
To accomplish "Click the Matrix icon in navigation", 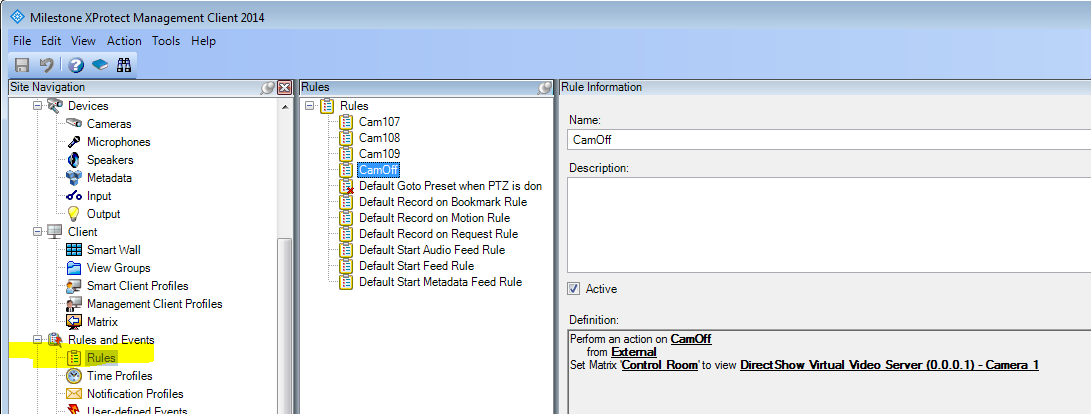I will (74, 322).
